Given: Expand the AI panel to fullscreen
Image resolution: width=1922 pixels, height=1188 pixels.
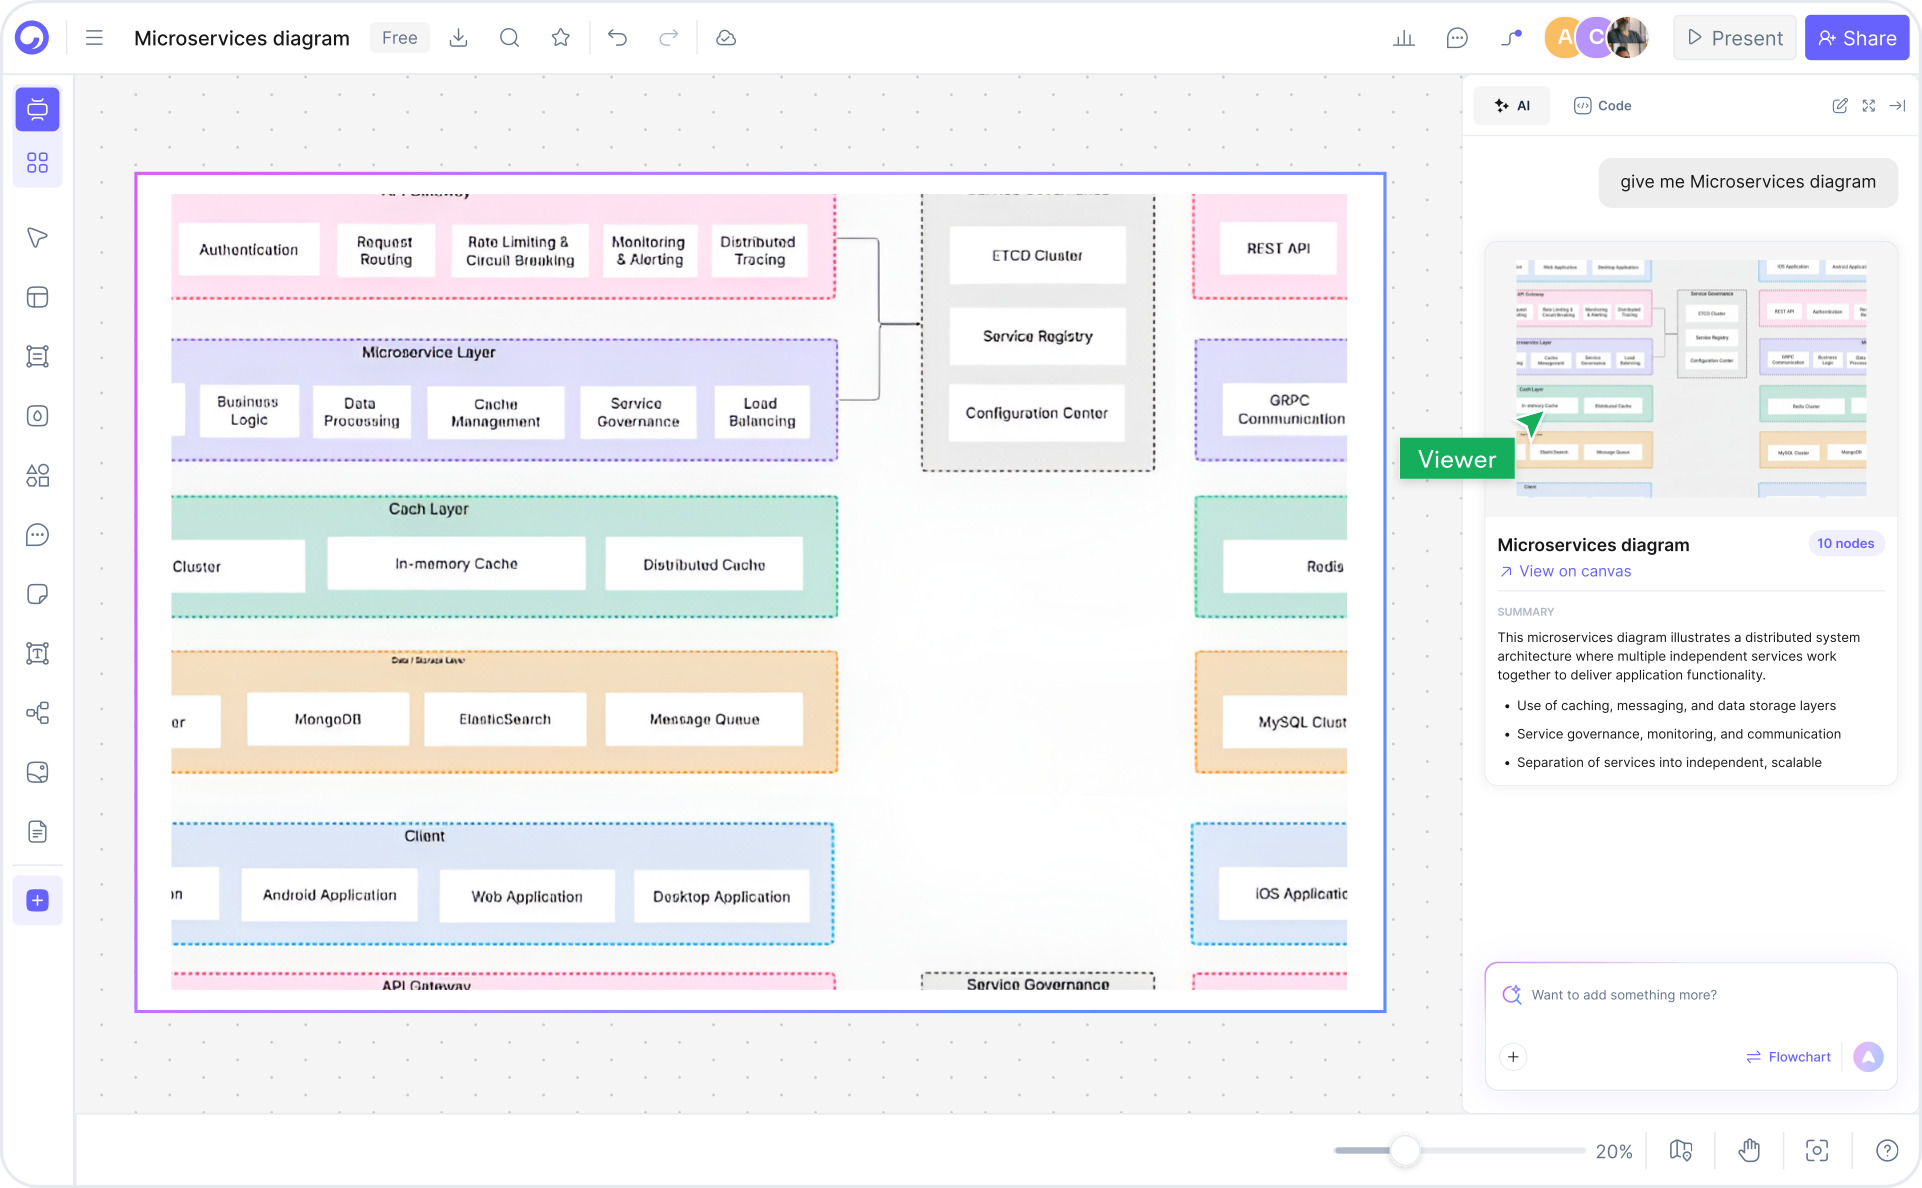Looking at the screenshot, I should 1869,105.
